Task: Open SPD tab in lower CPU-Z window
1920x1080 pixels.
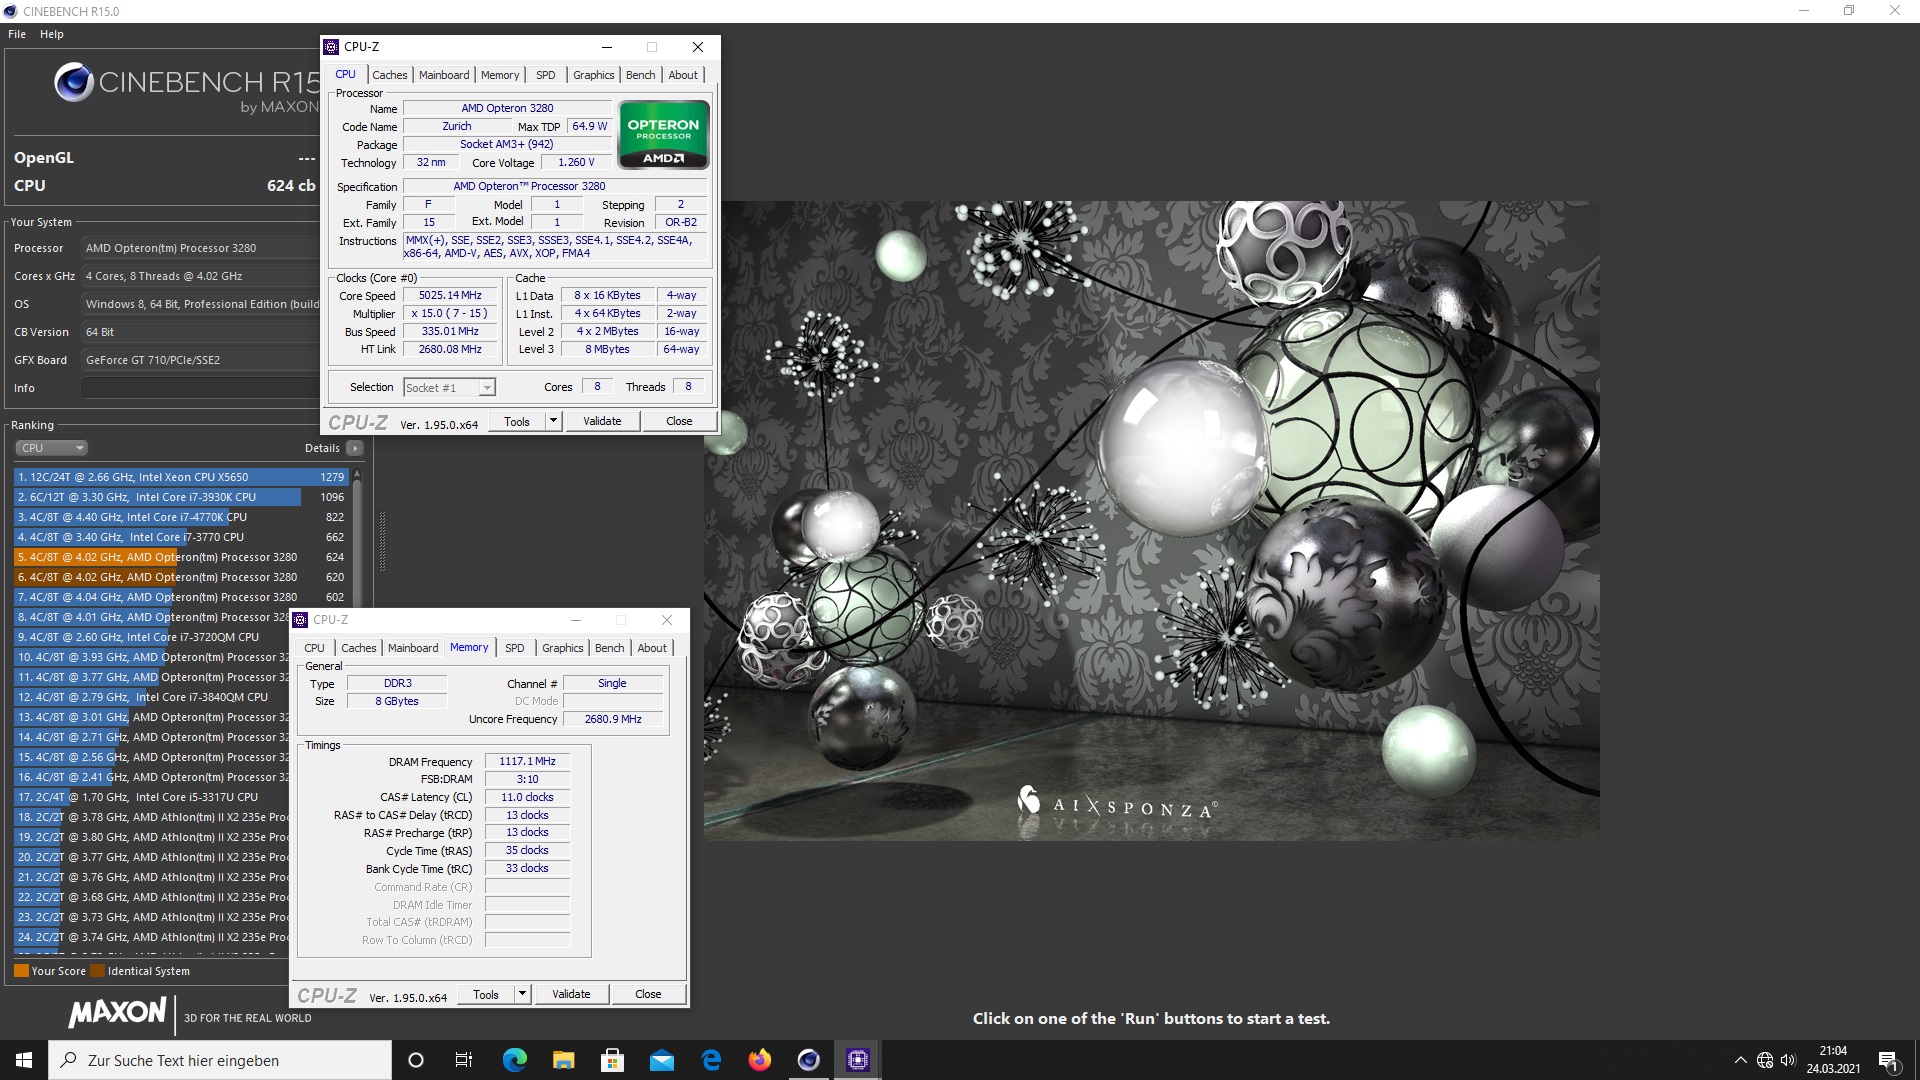Action: (x=514, y=648)
